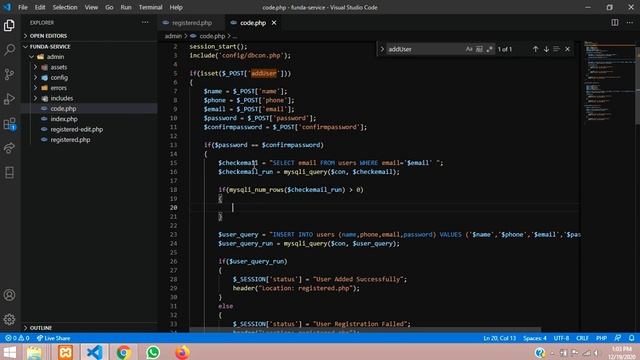The width and height of the screenshot is (640, 360).
Task: Click CRLF end-of-line setting
Action: click(x=582, y=338)
